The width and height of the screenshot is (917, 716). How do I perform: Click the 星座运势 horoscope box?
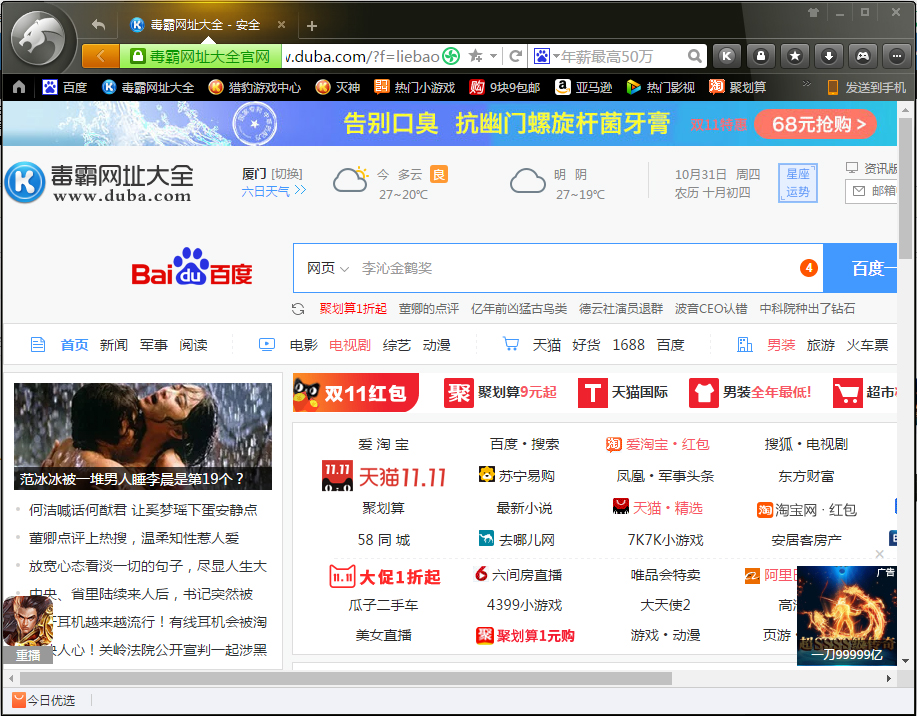coord(797,185)
